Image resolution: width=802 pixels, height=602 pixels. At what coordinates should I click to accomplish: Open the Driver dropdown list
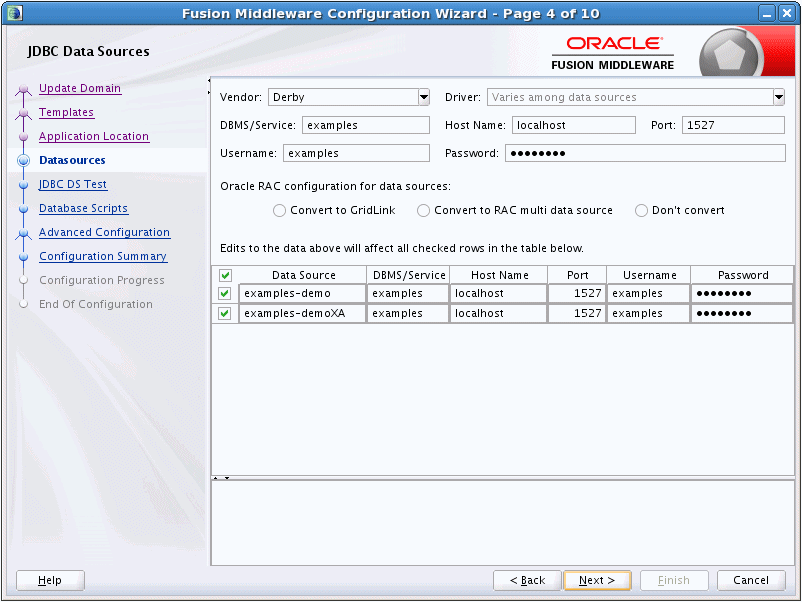(x=778, y=97)
